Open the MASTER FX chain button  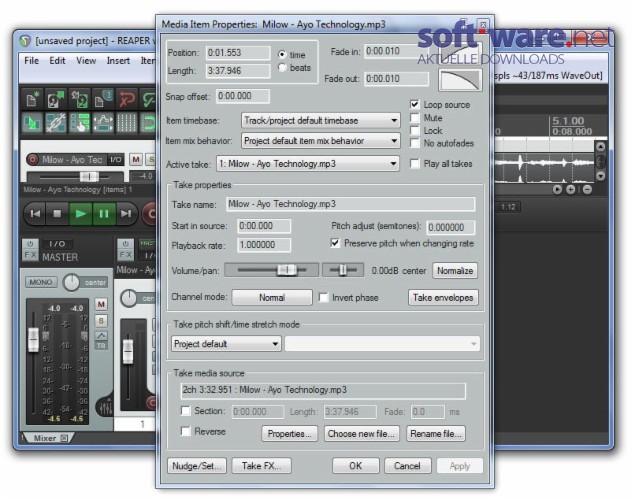tap(30, 255)
